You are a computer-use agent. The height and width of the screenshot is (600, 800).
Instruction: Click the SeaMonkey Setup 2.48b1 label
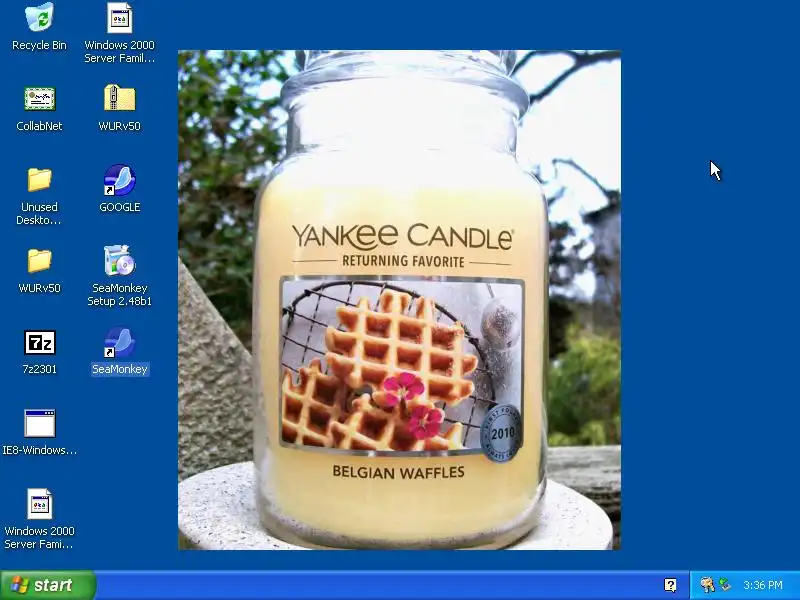click(x=119, y=294)
